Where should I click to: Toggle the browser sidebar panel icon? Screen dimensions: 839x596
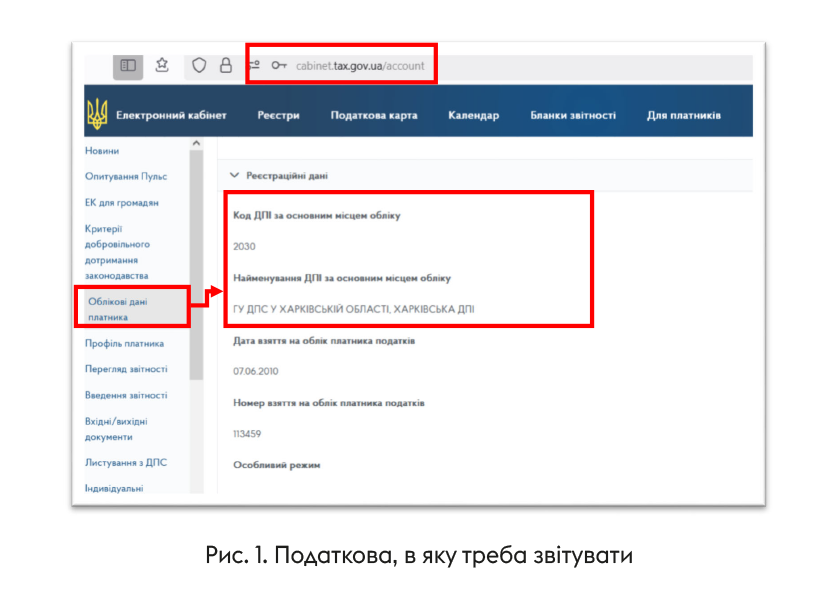pyautogui.click(x=128, y=66)
